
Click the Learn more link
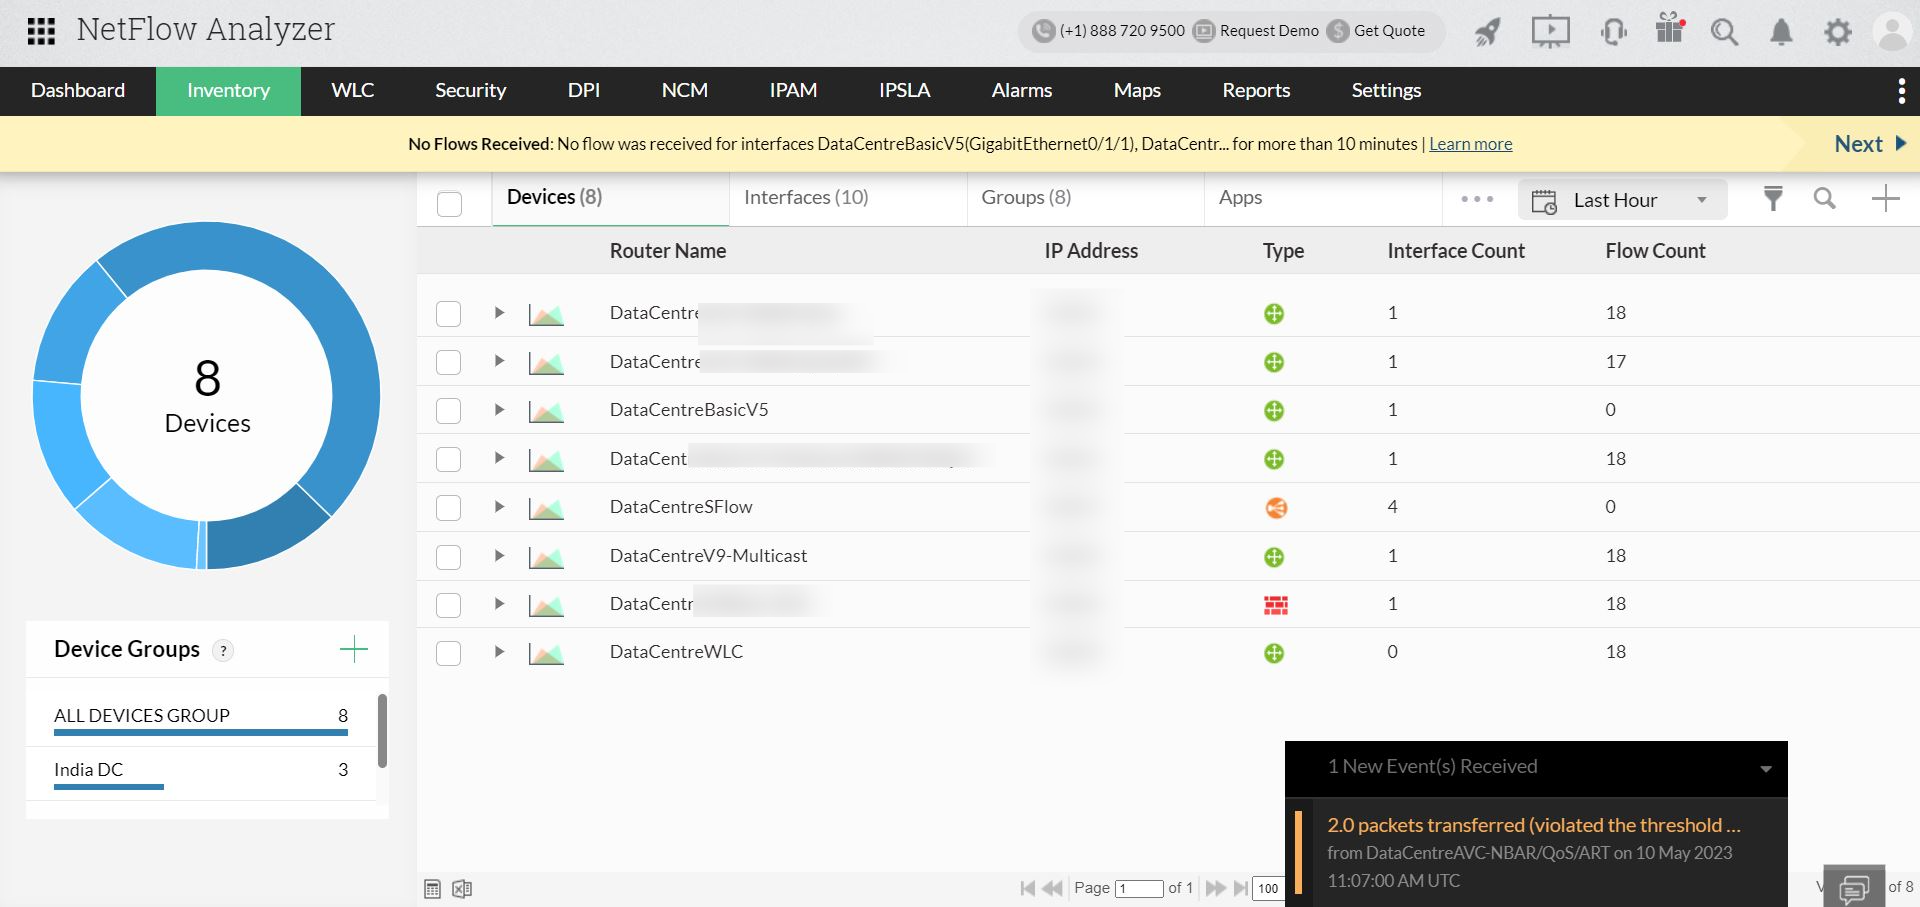pyautogui.click(x=1470, y=144)
